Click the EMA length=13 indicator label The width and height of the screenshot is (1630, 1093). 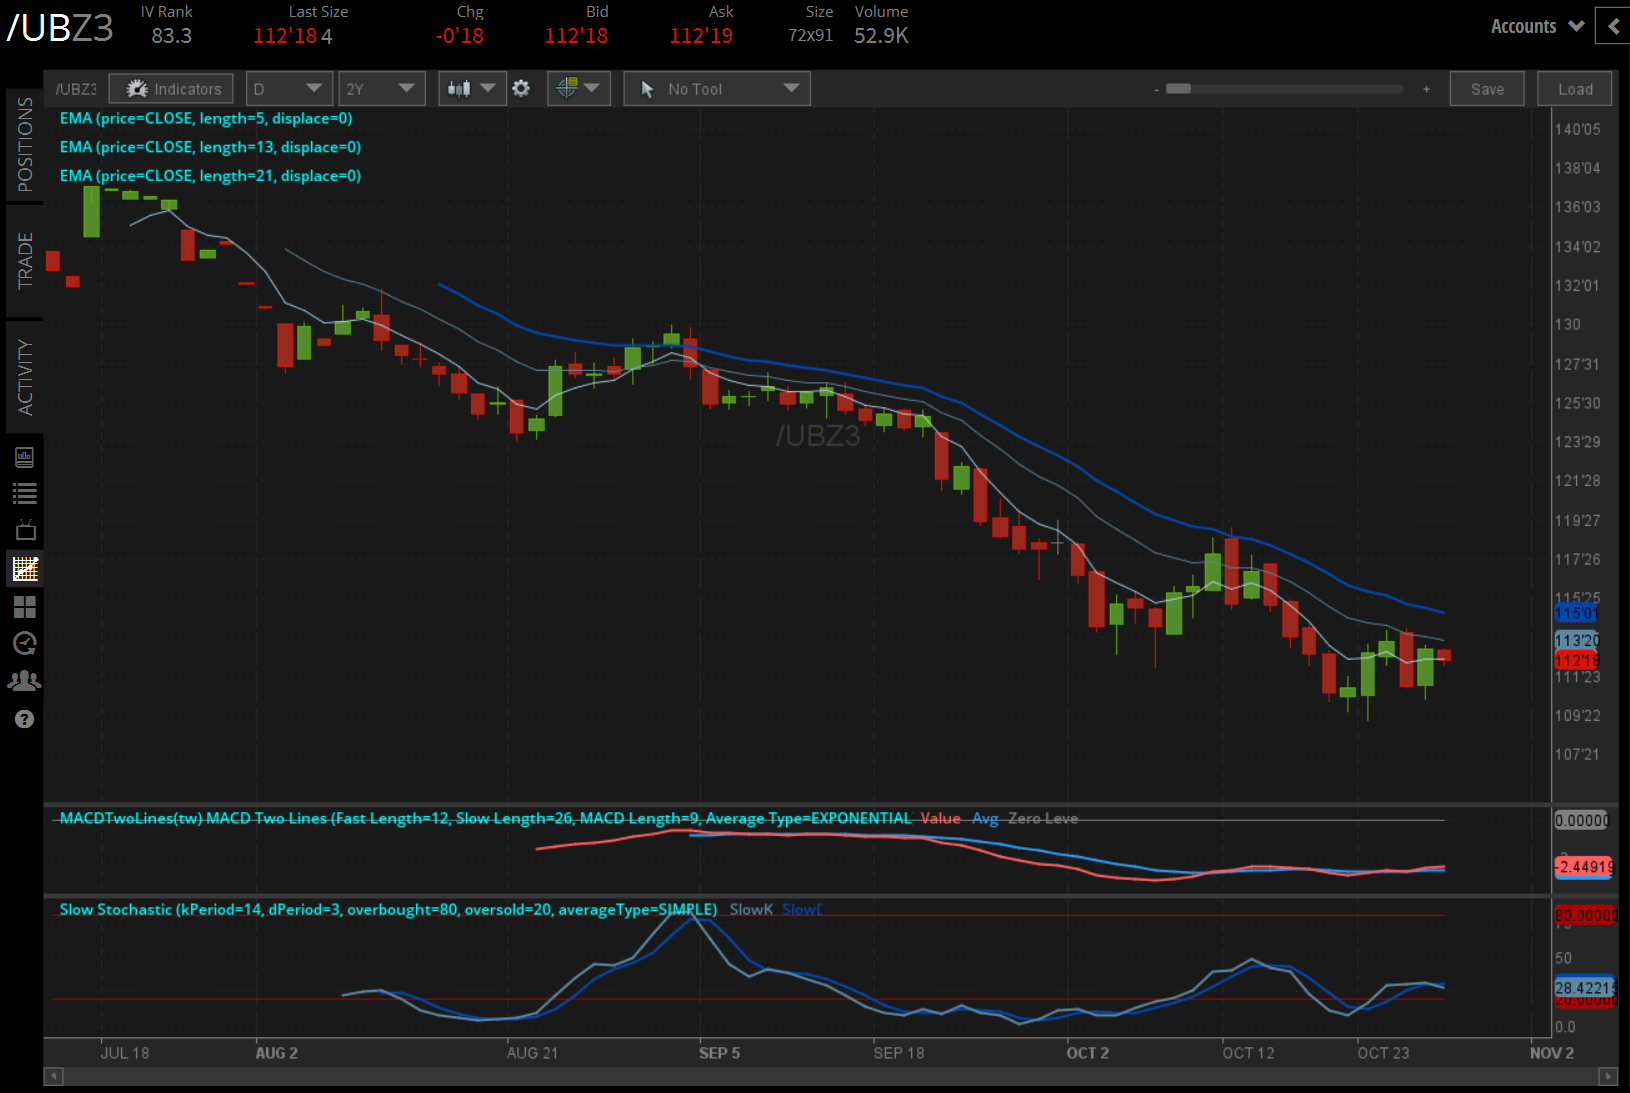[x=210, y=147]
